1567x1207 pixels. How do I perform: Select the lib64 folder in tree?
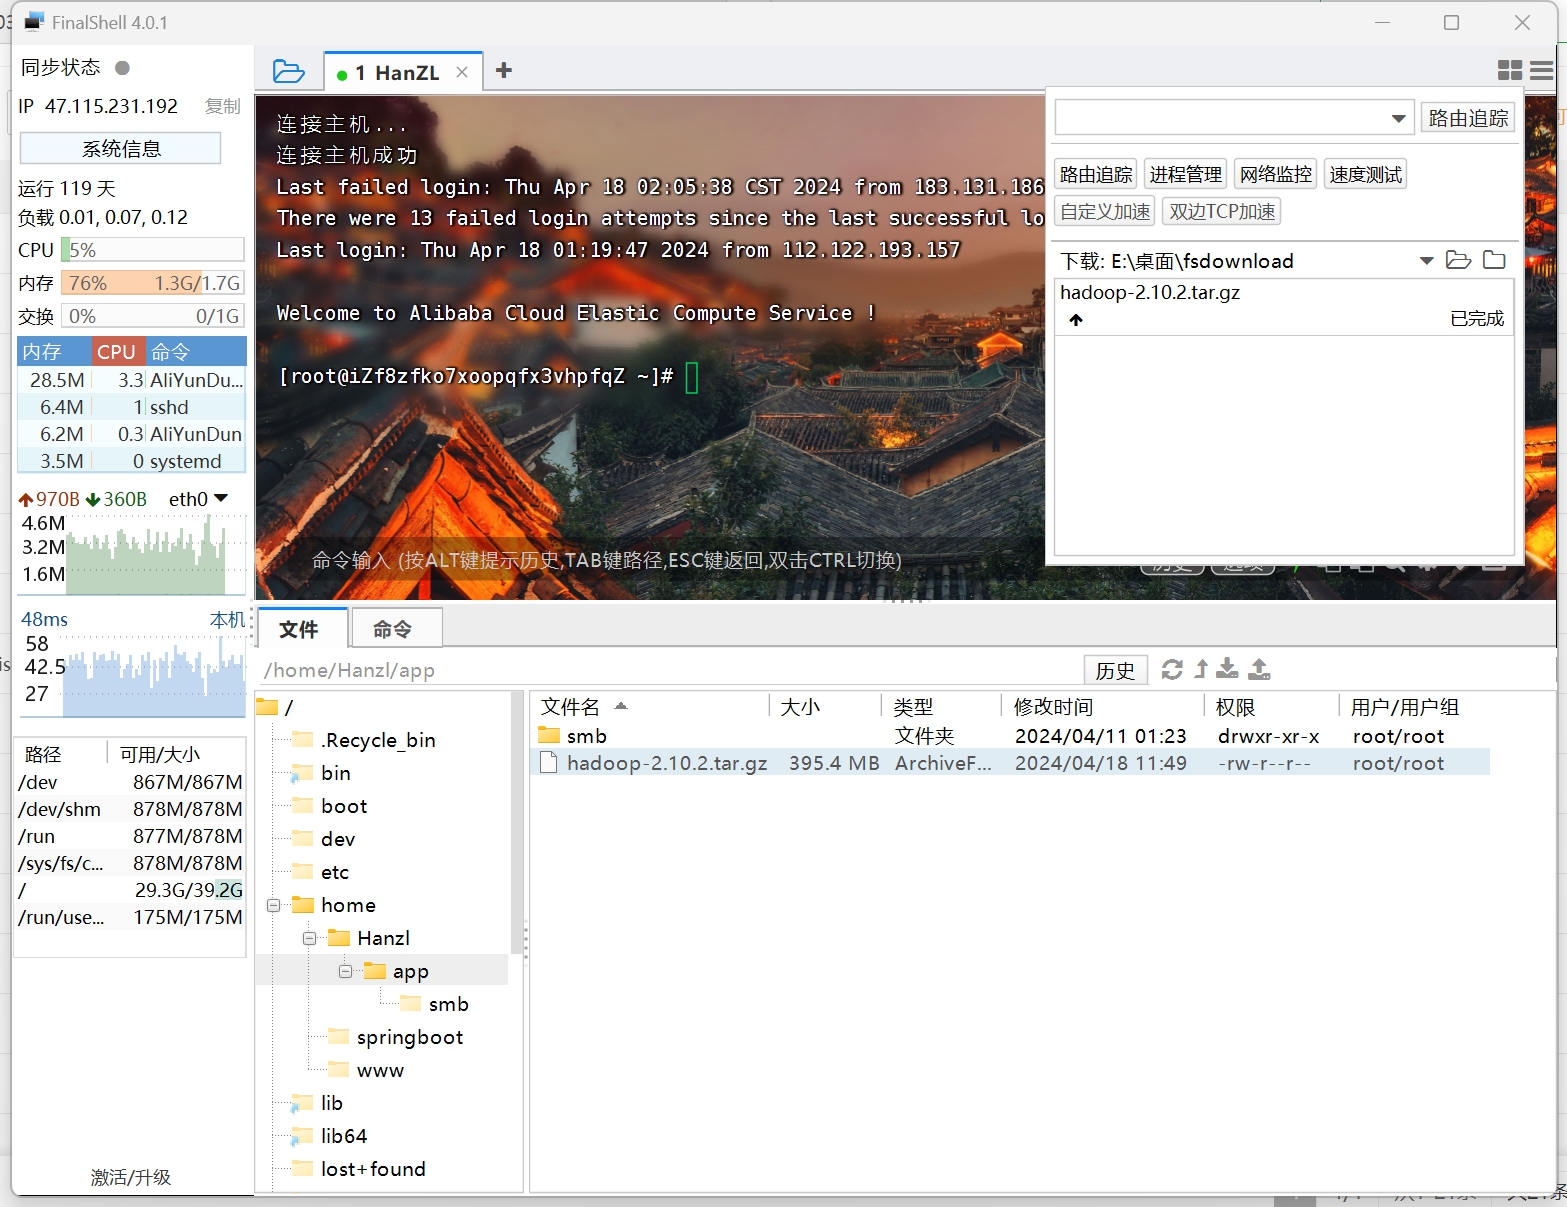click(x=344, y=1136)
